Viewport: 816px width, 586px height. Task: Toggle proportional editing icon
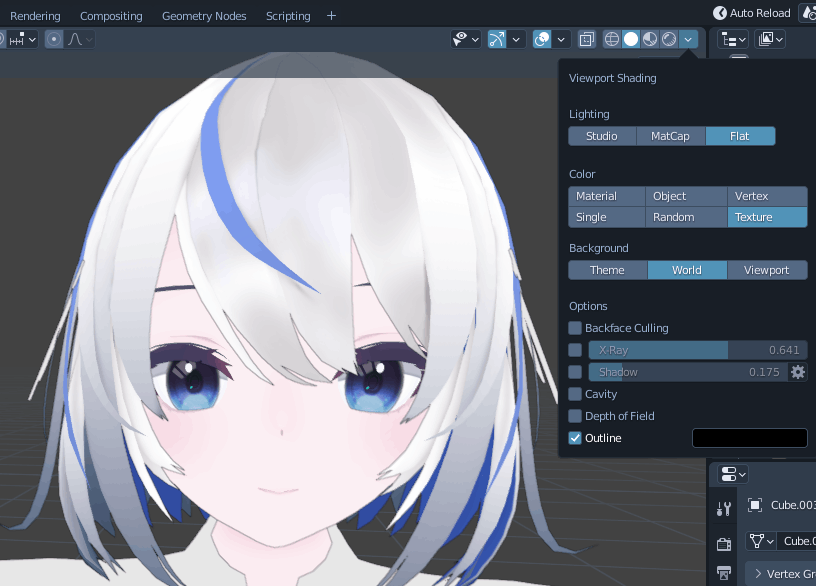pos(54,39)
